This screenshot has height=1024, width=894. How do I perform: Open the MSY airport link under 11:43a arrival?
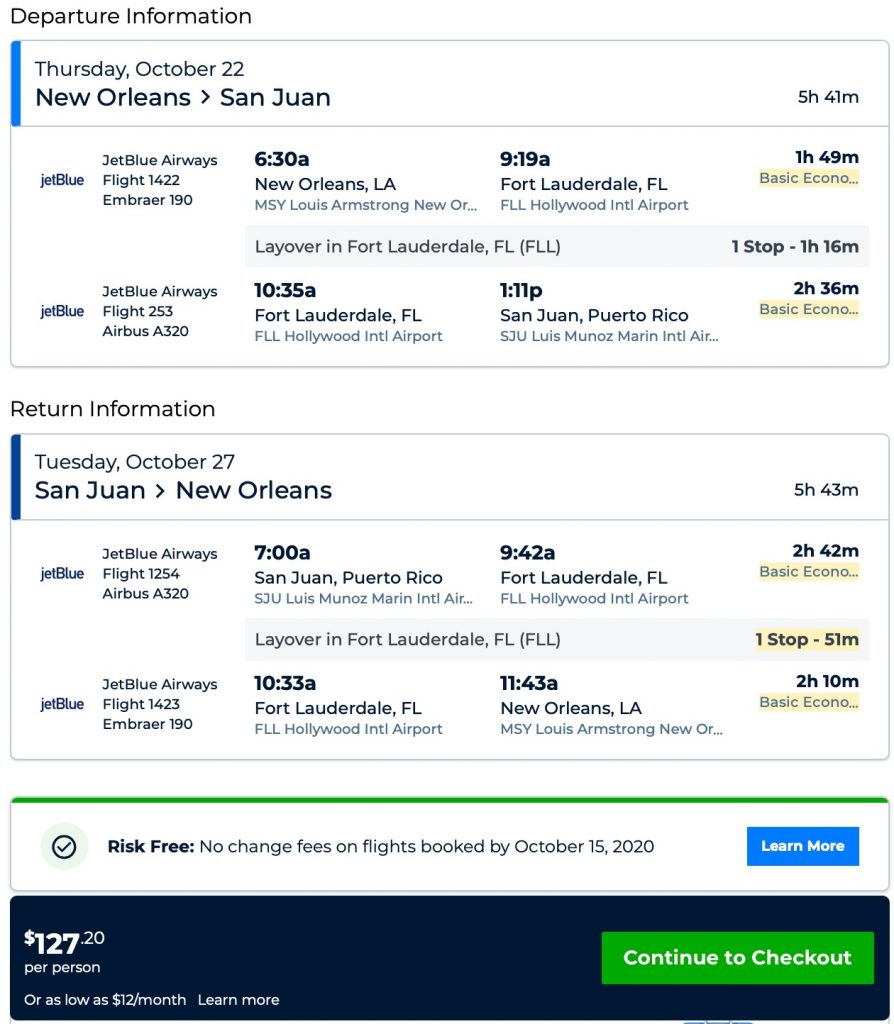point(611,729)
